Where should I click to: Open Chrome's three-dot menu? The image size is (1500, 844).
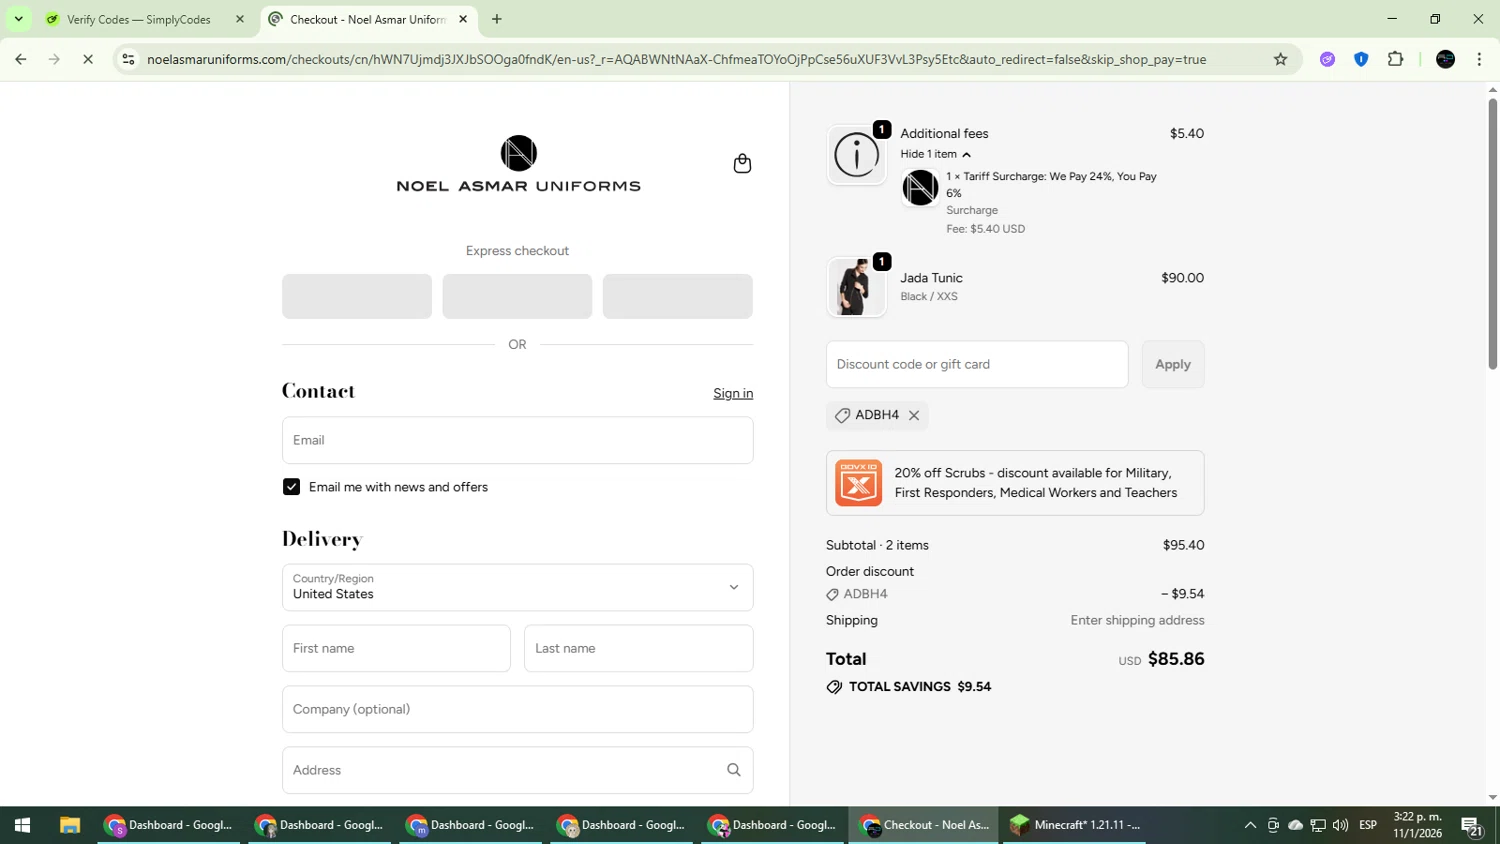tap(1479, 59)
